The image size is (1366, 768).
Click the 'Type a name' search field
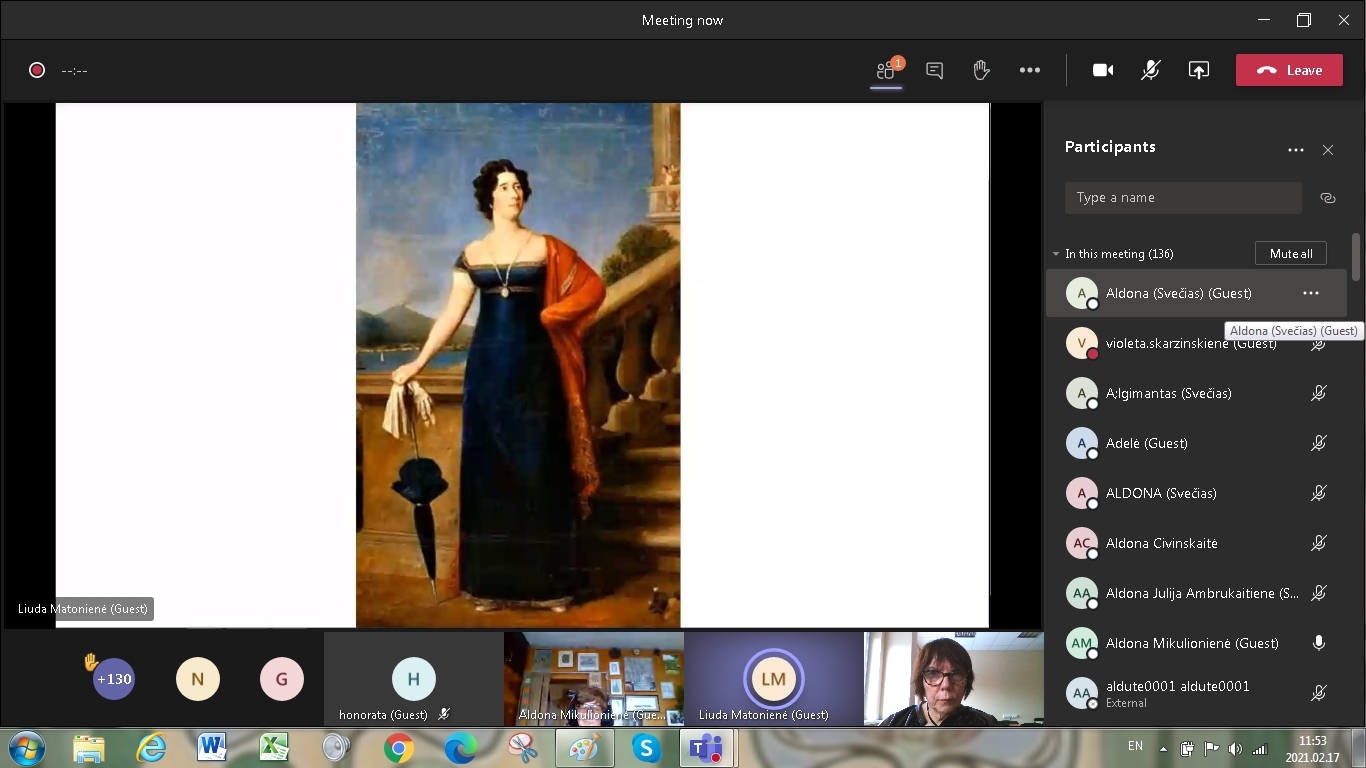(x=1182, y=198)
